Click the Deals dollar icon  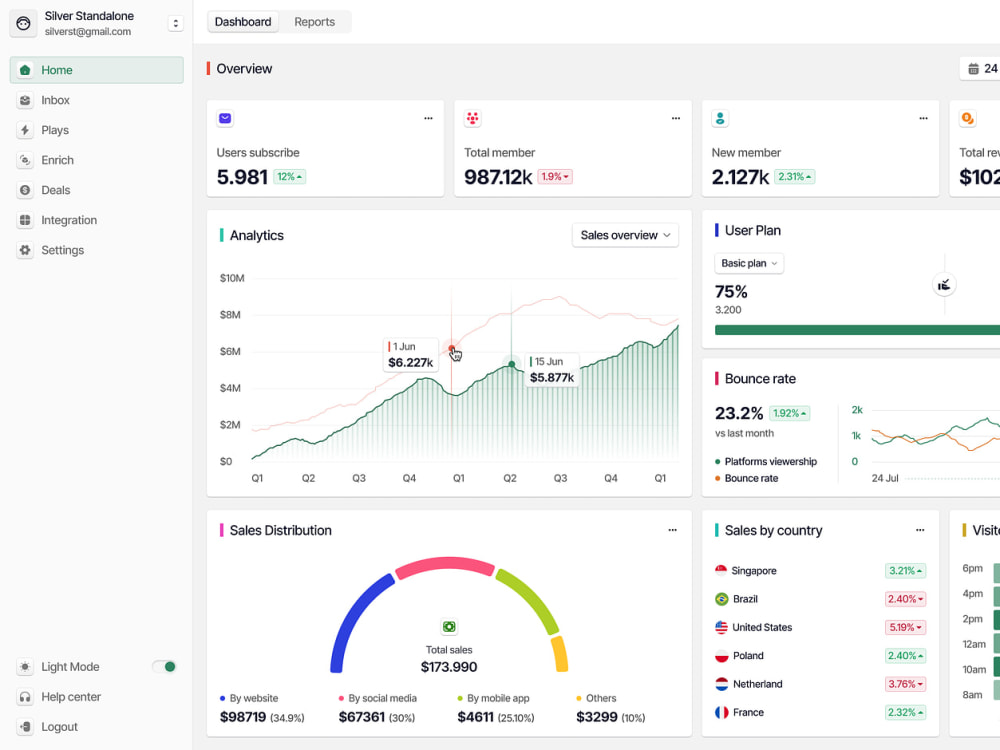pos(25,190)
